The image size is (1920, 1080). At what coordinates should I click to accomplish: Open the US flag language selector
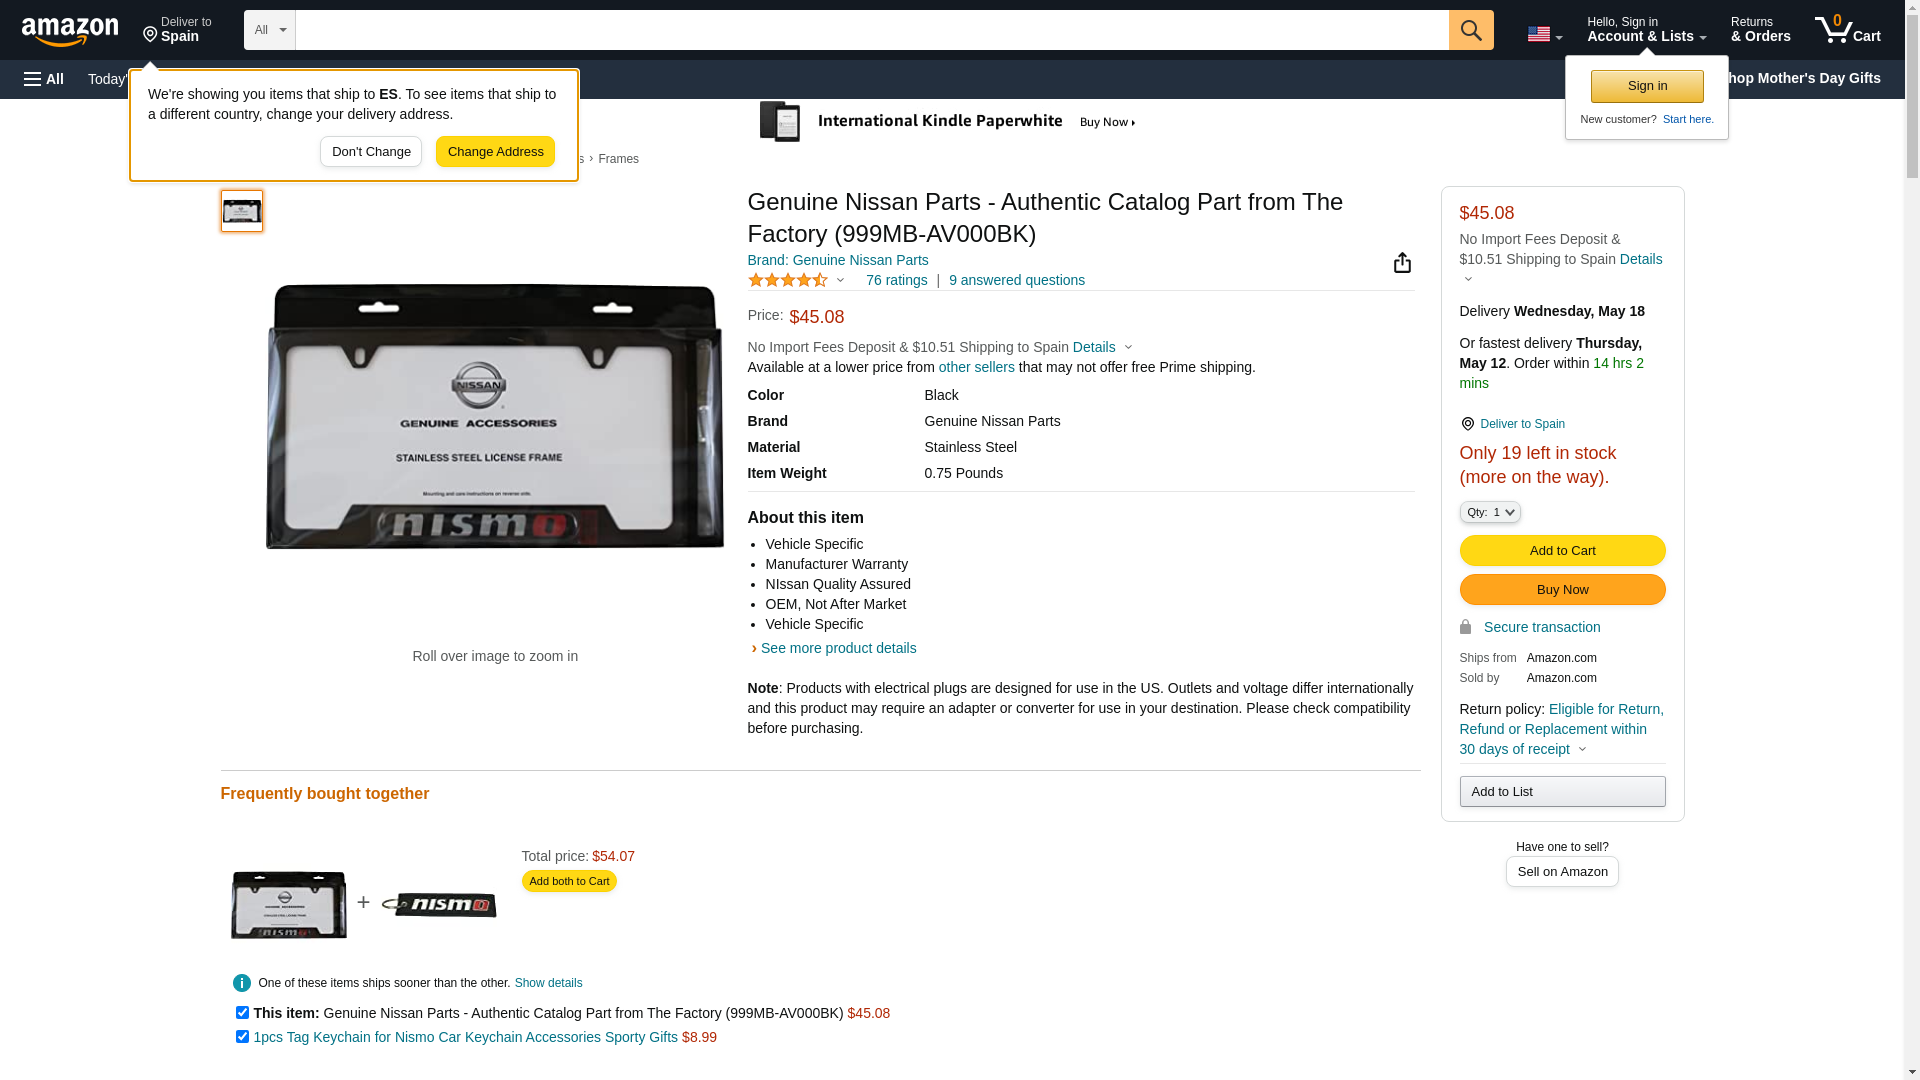[1544, 34]
